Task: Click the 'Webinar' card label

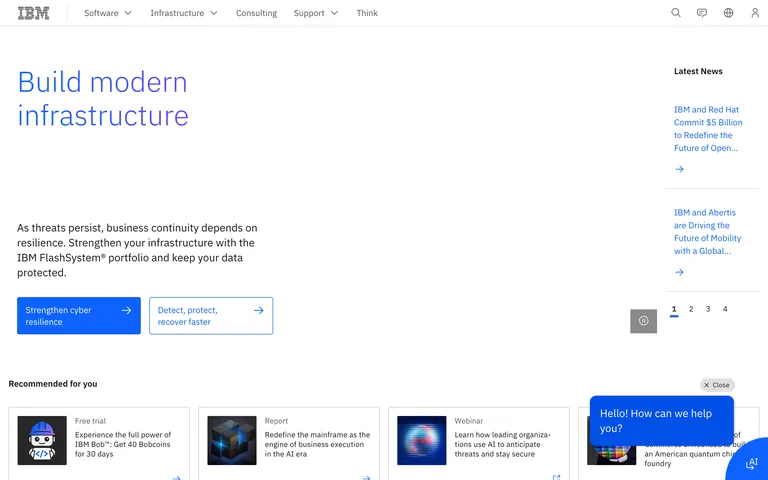Action: tap(469, 421)
